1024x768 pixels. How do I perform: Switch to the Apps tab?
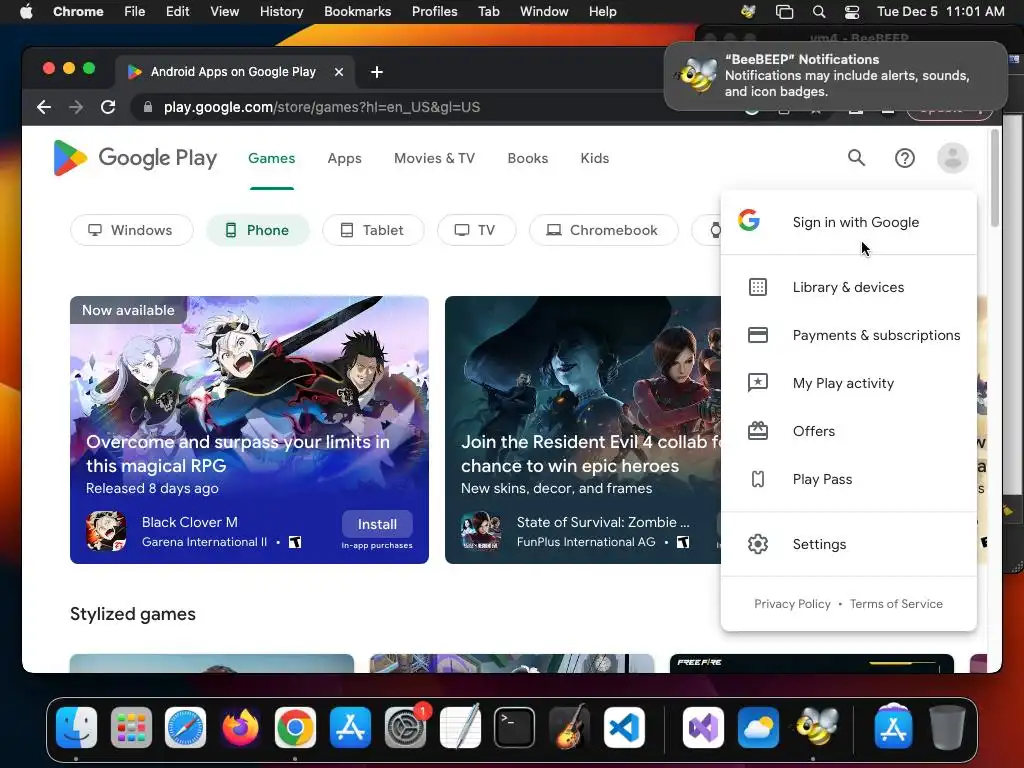coord(345,158)
